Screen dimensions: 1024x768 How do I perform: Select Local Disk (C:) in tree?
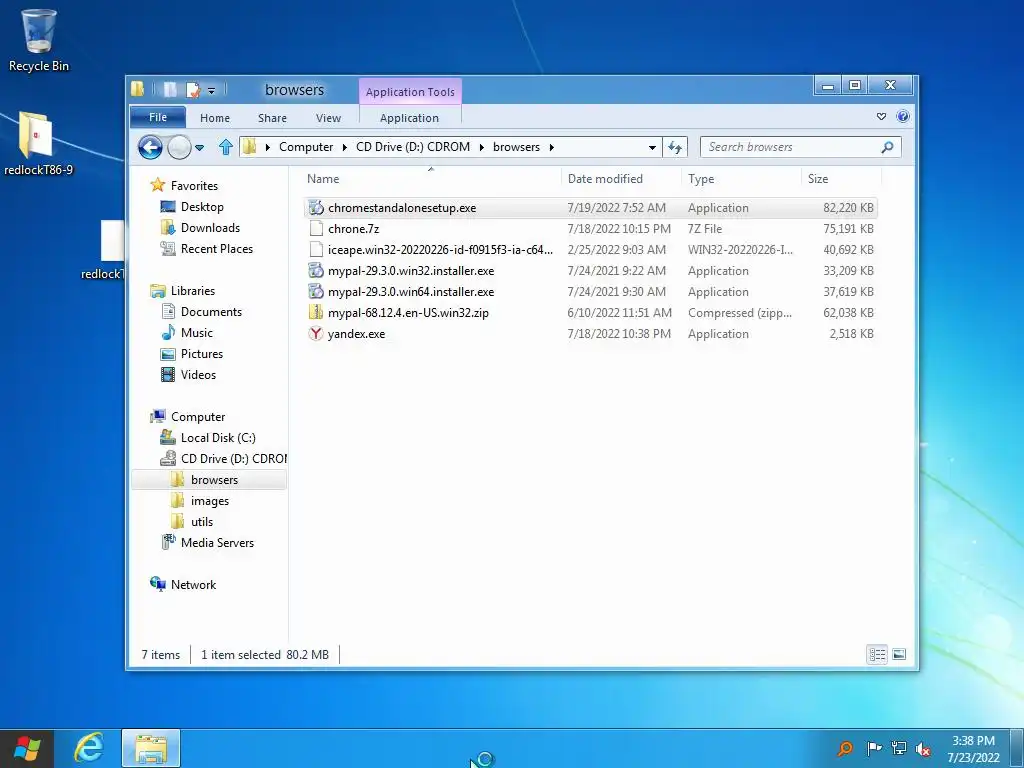pos(218,438)
